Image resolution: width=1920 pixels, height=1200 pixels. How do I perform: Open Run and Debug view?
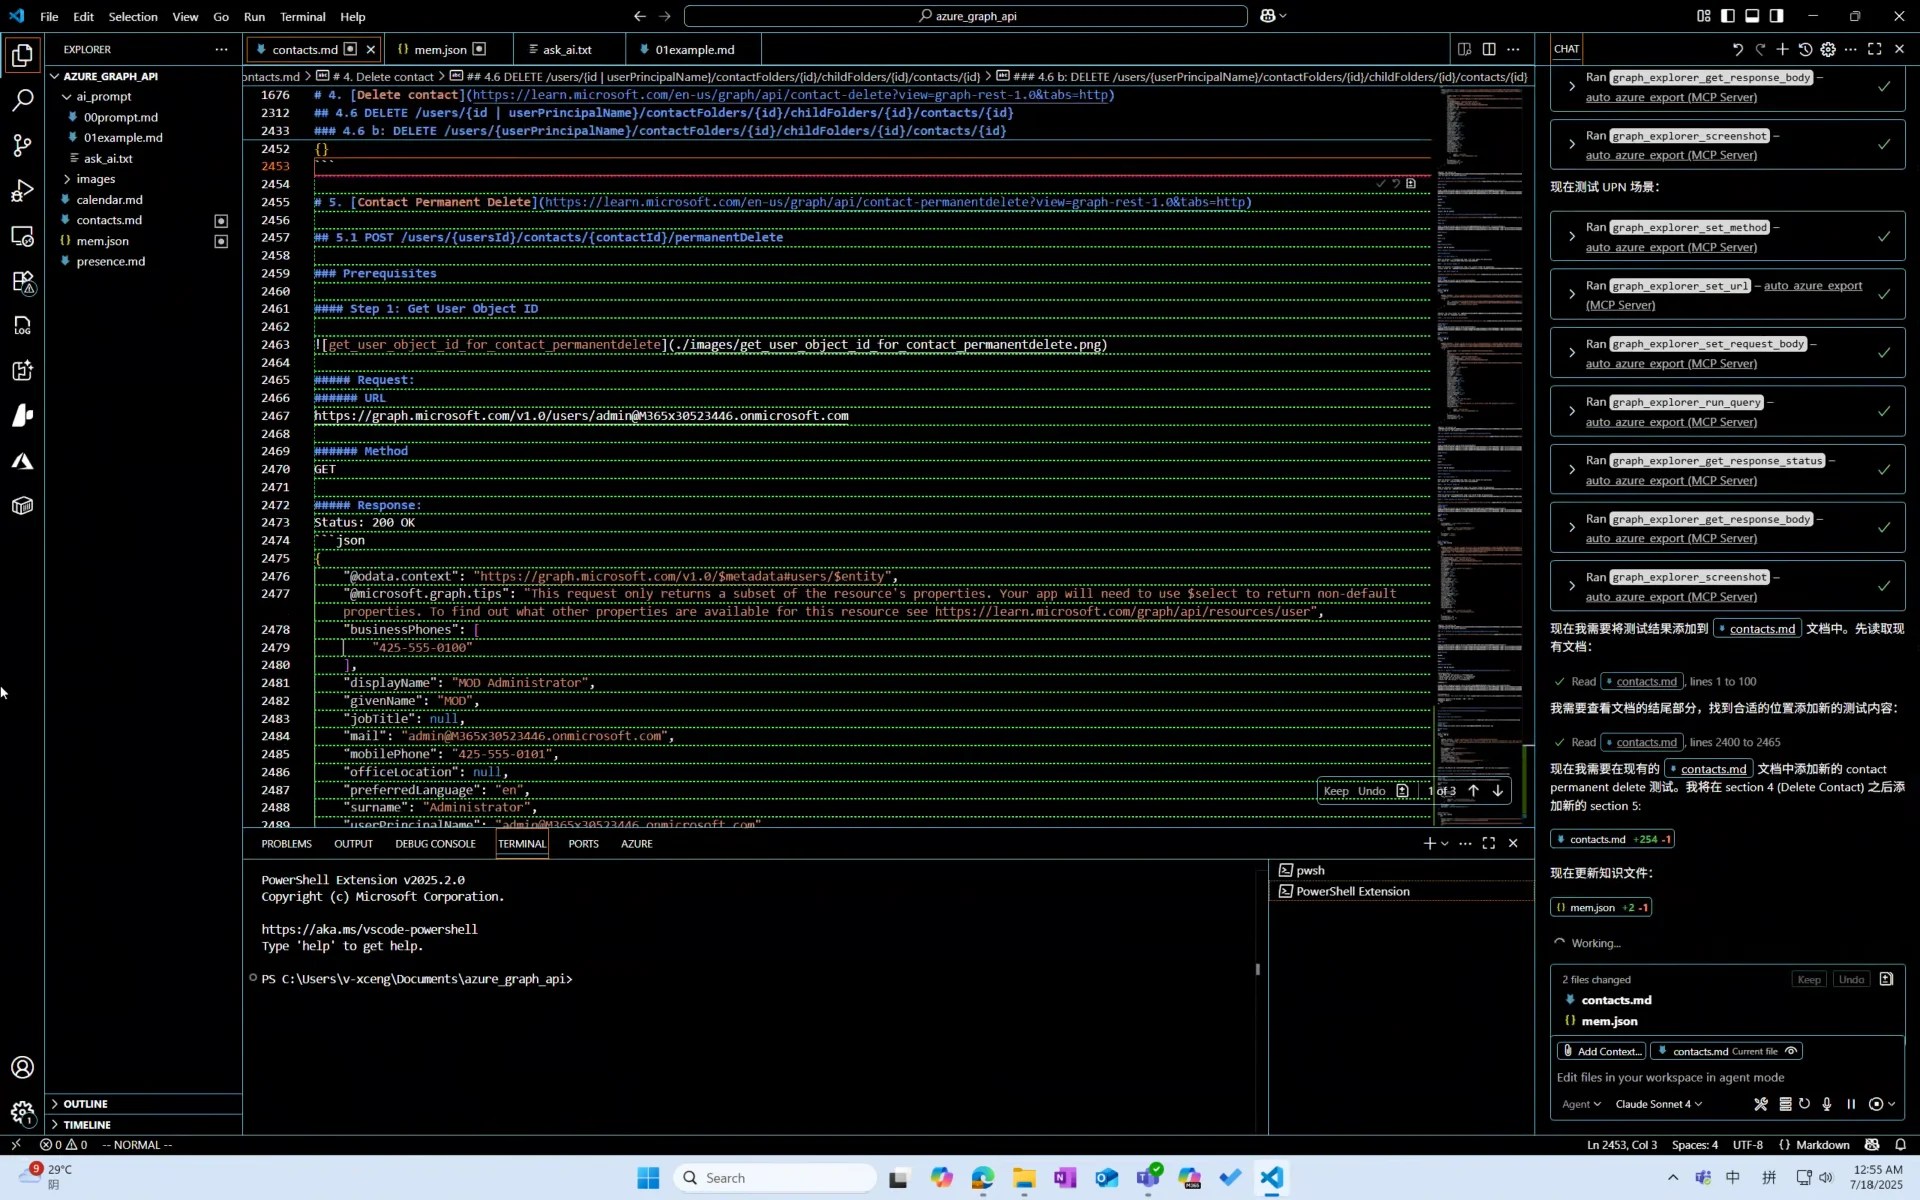click(22, 190)
